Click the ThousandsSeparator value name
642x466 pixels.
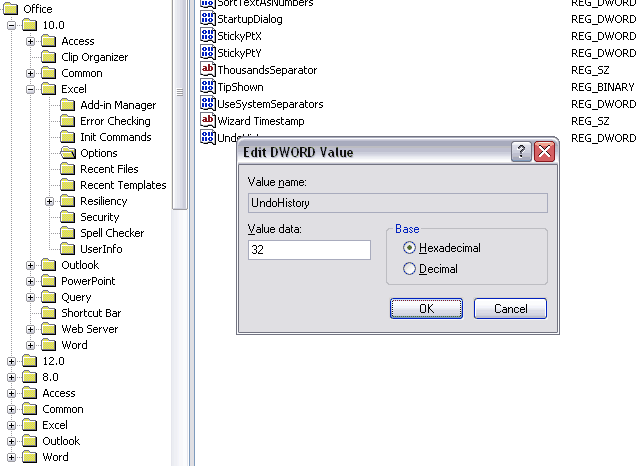coord(267,70)
